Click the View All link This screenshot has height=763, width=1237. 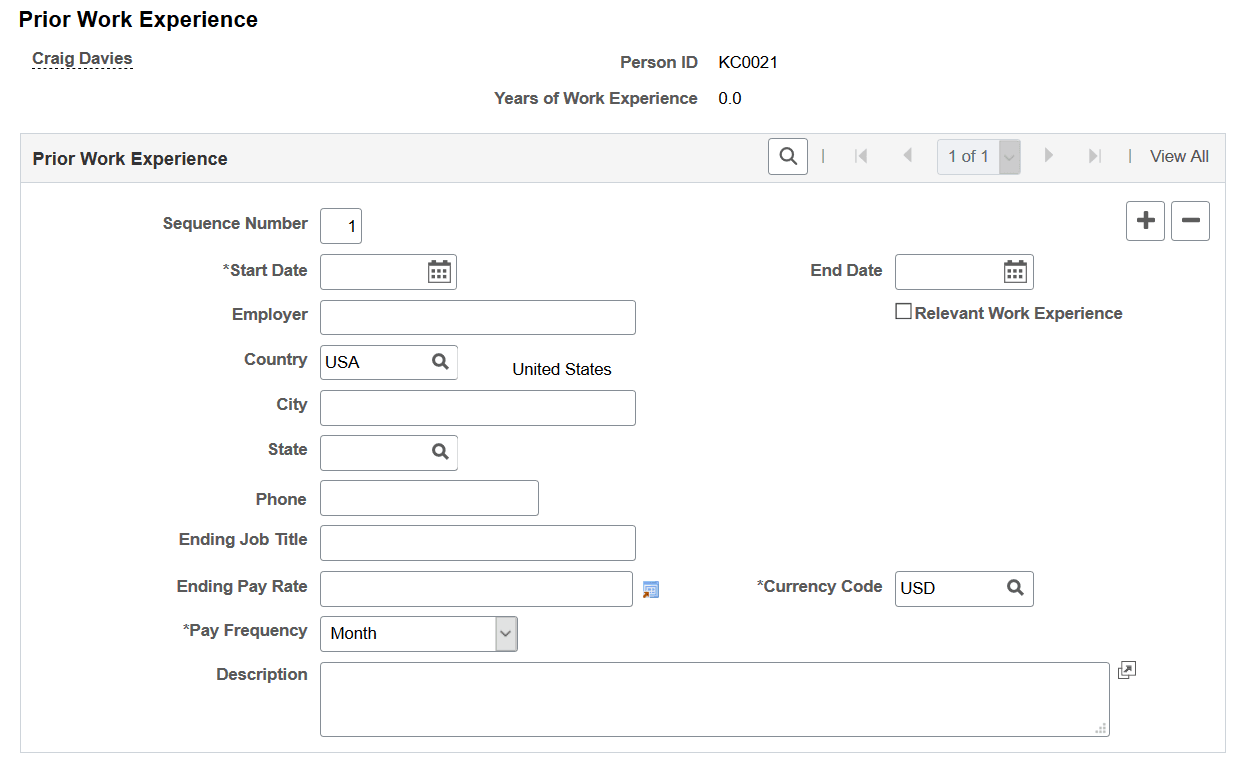point(1179,157)
